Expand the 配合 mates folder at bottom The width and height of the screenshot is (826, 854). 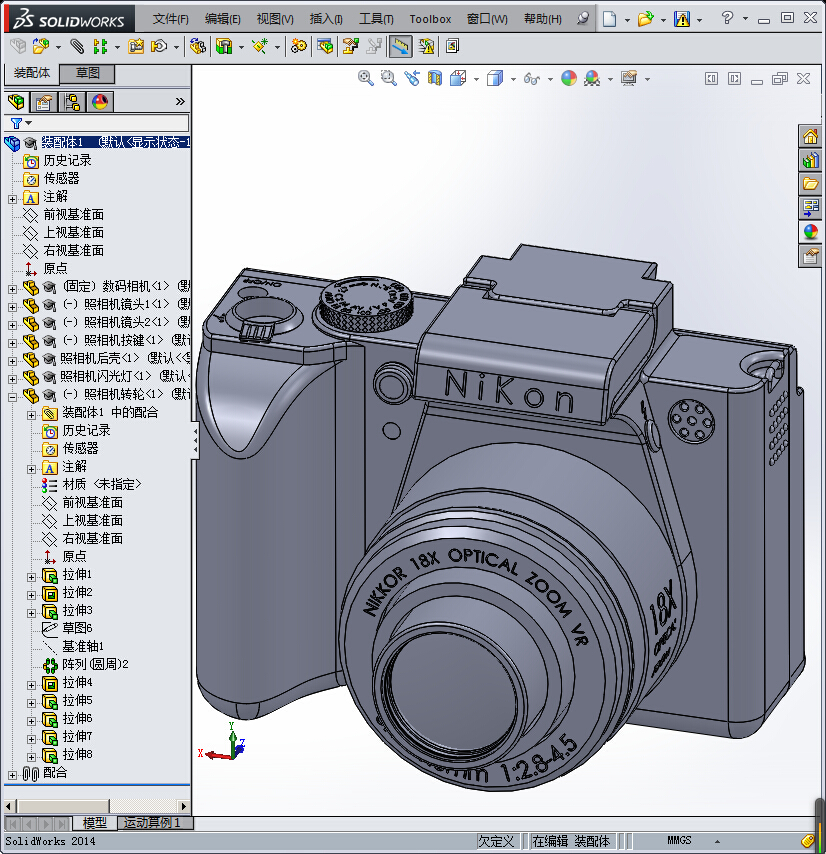[x=13, y=775]
